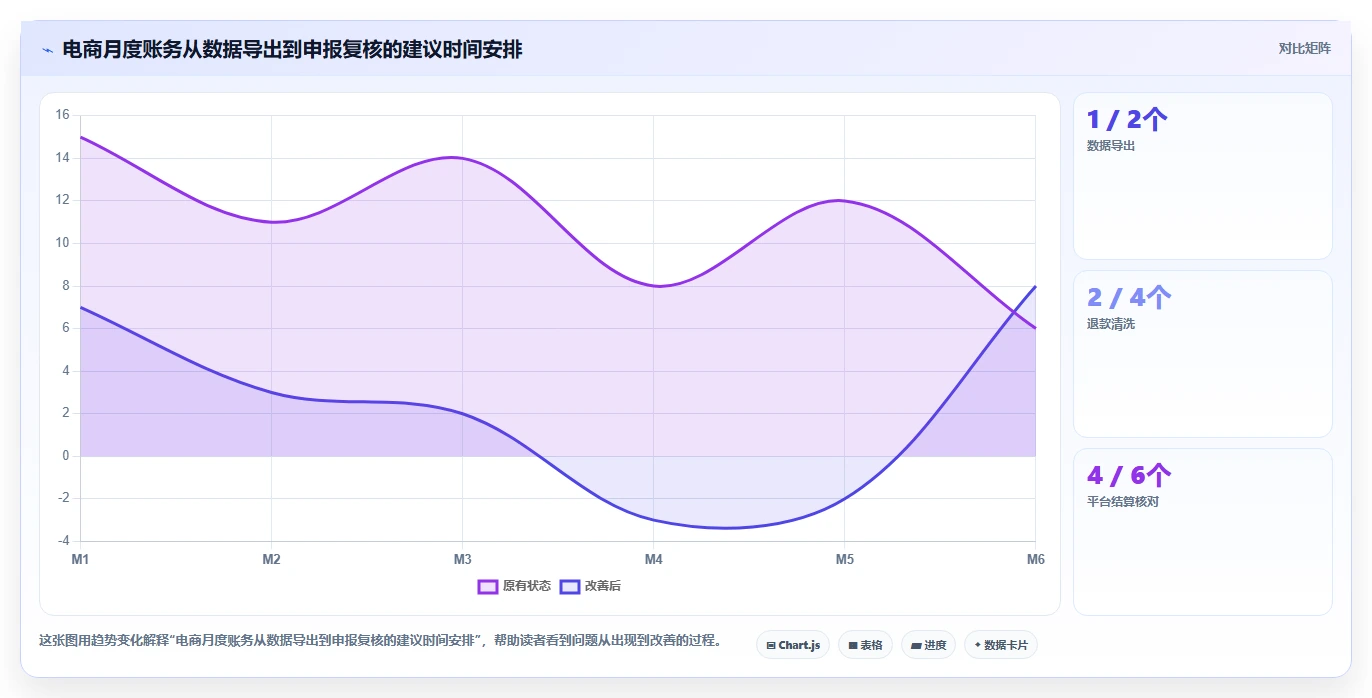The height and width of the screenshot is (698, 1372).
Task: Click the 原有状态 purple legend swatch
Action: pos(488,586)
